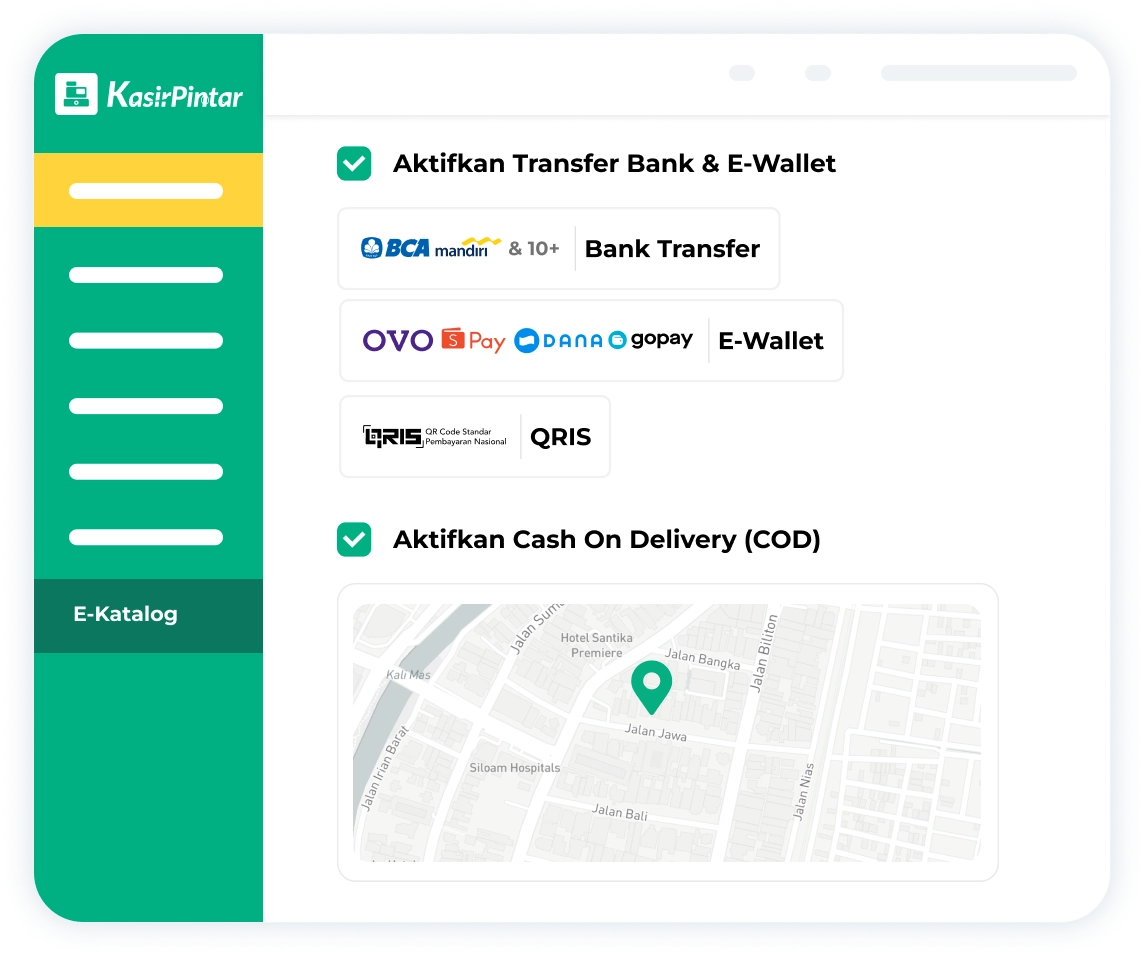Screen dimensions: 1144x956
Task: Click the Bank Transfer payment option
Action: point(672,249)
